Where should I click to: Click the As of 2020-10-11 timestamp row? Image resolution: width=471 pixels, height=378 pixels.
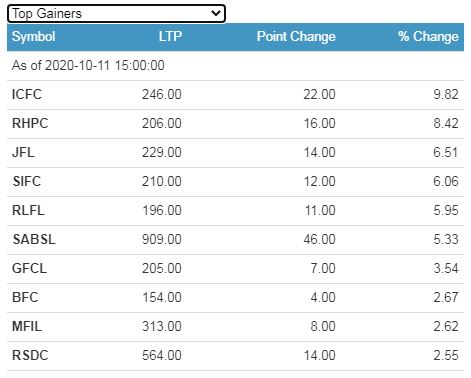(x=235, y=66)
